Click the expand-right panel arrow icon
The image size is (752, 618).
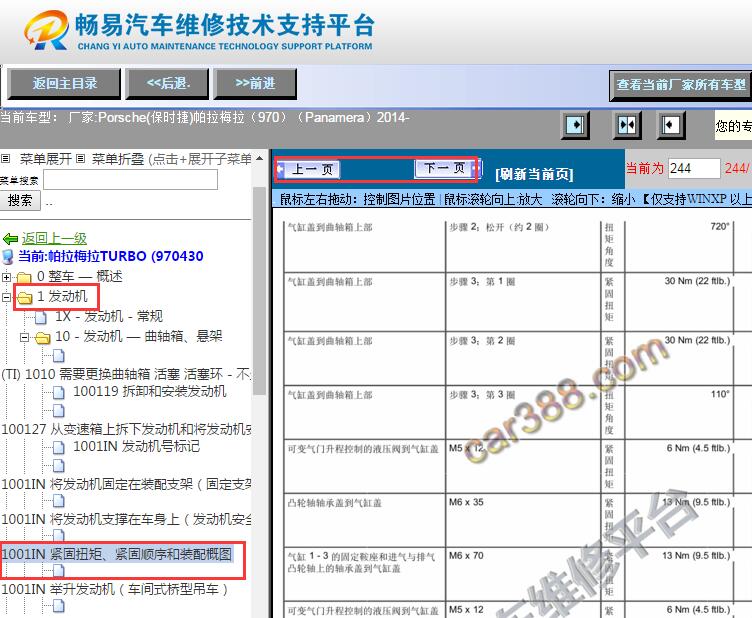pos(575,125)
